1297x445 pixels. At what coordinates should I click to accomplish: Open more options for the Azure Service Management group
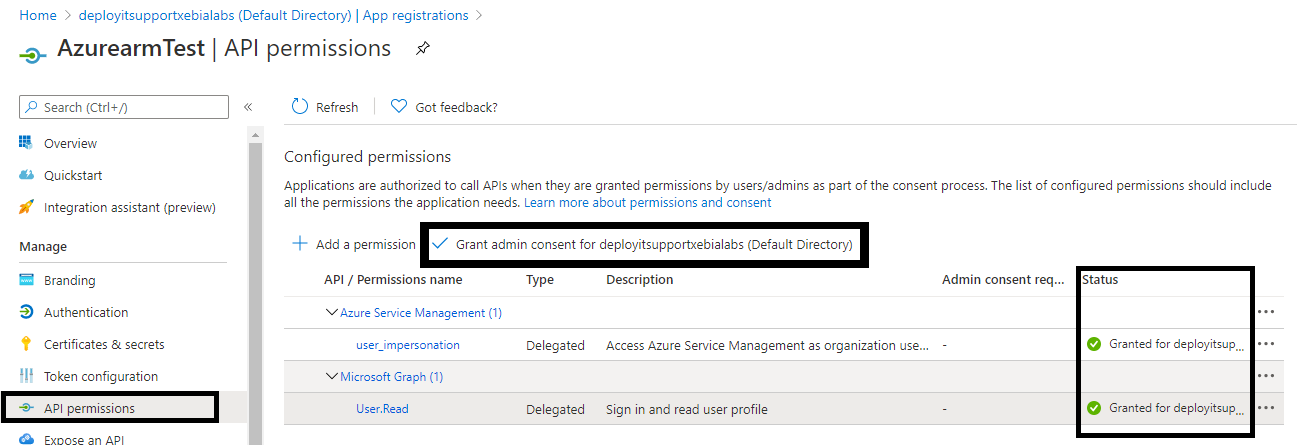pos(1266,312)
